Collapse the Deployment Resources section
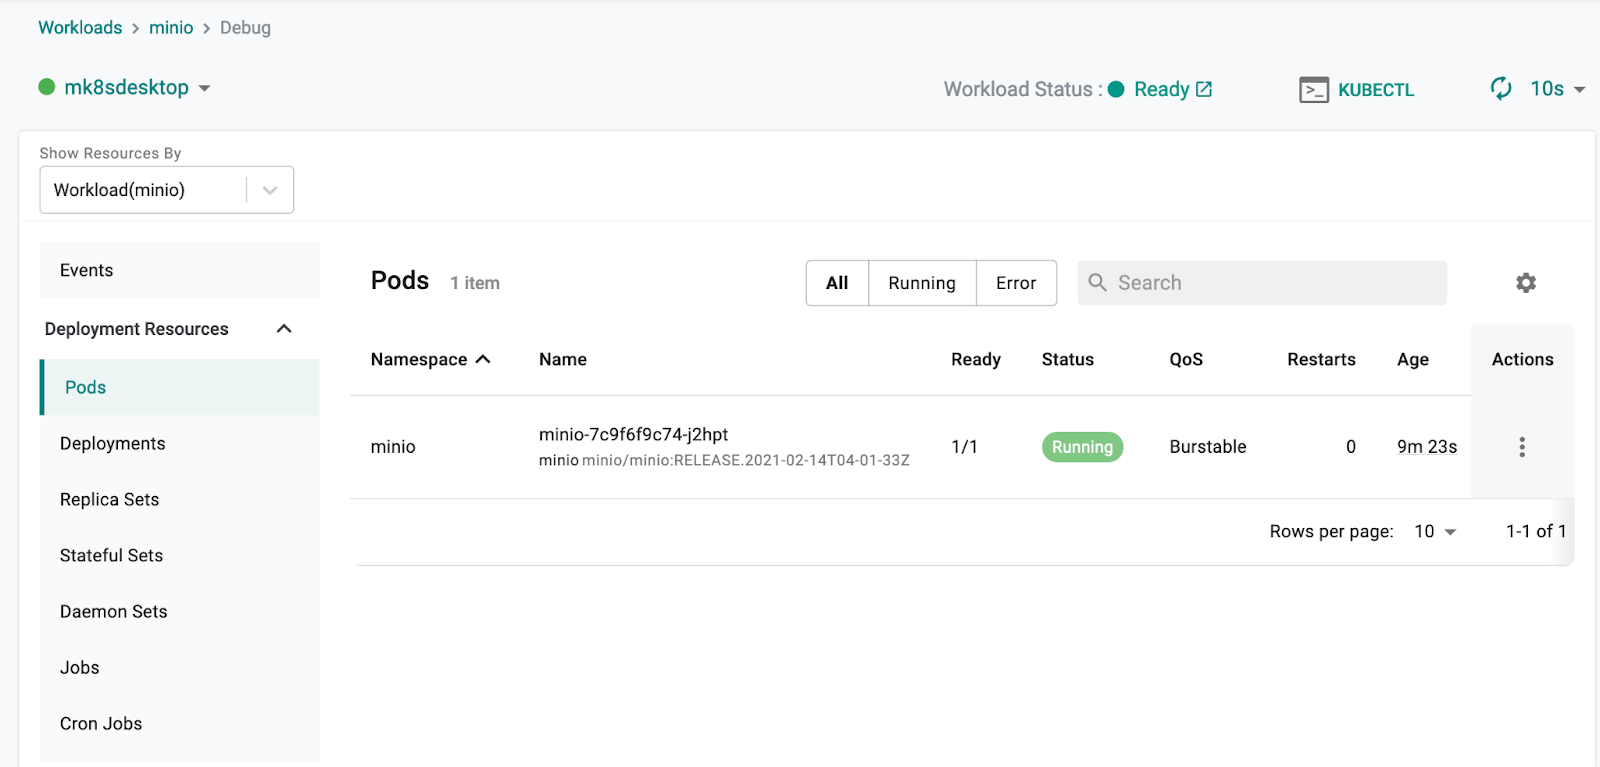The image size is (1600, 767). 284,329
